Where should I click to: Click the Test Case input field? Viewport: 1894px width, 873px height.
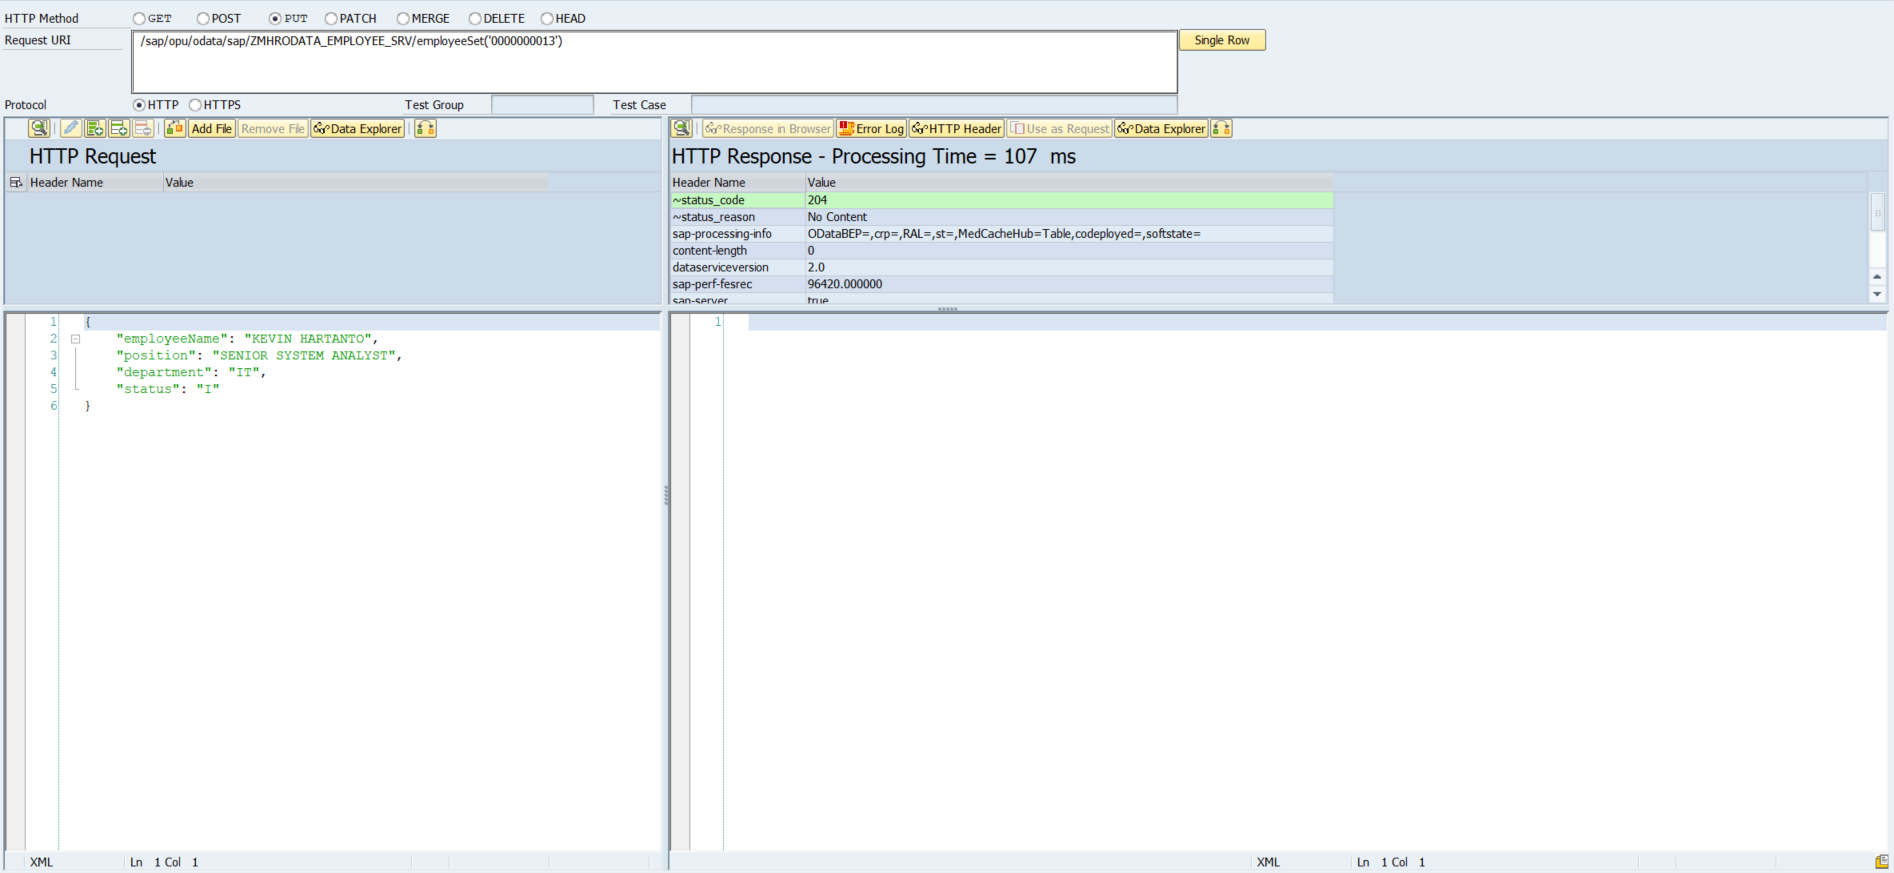[934, 105]
